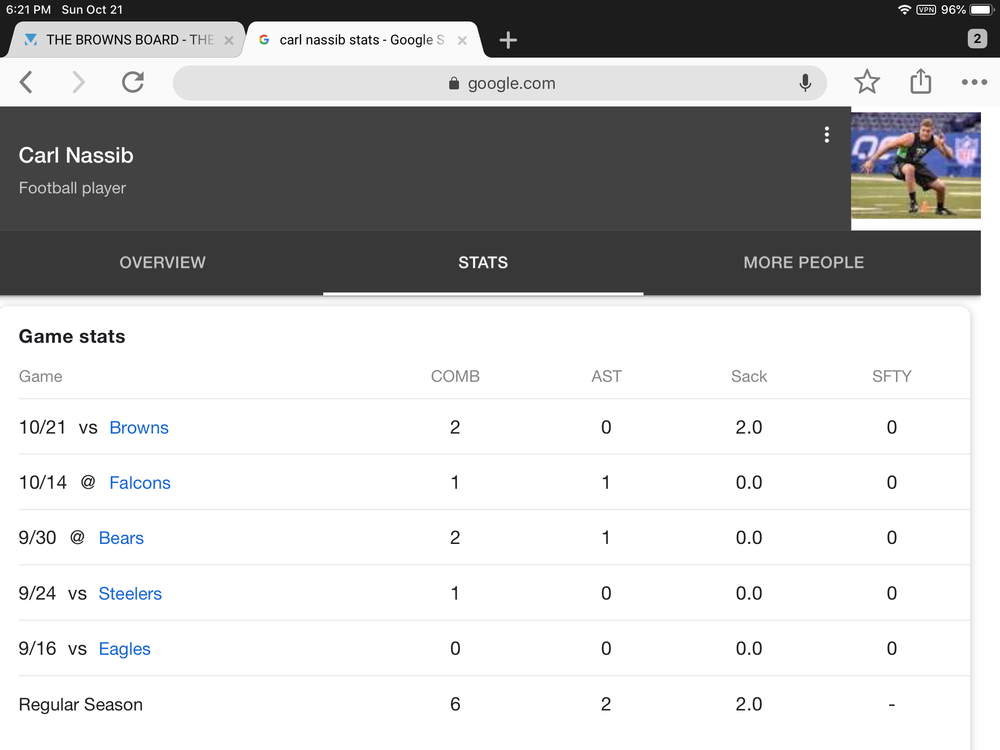
Task: Click the Carl Nassib name heading
Action: [76, 155]
